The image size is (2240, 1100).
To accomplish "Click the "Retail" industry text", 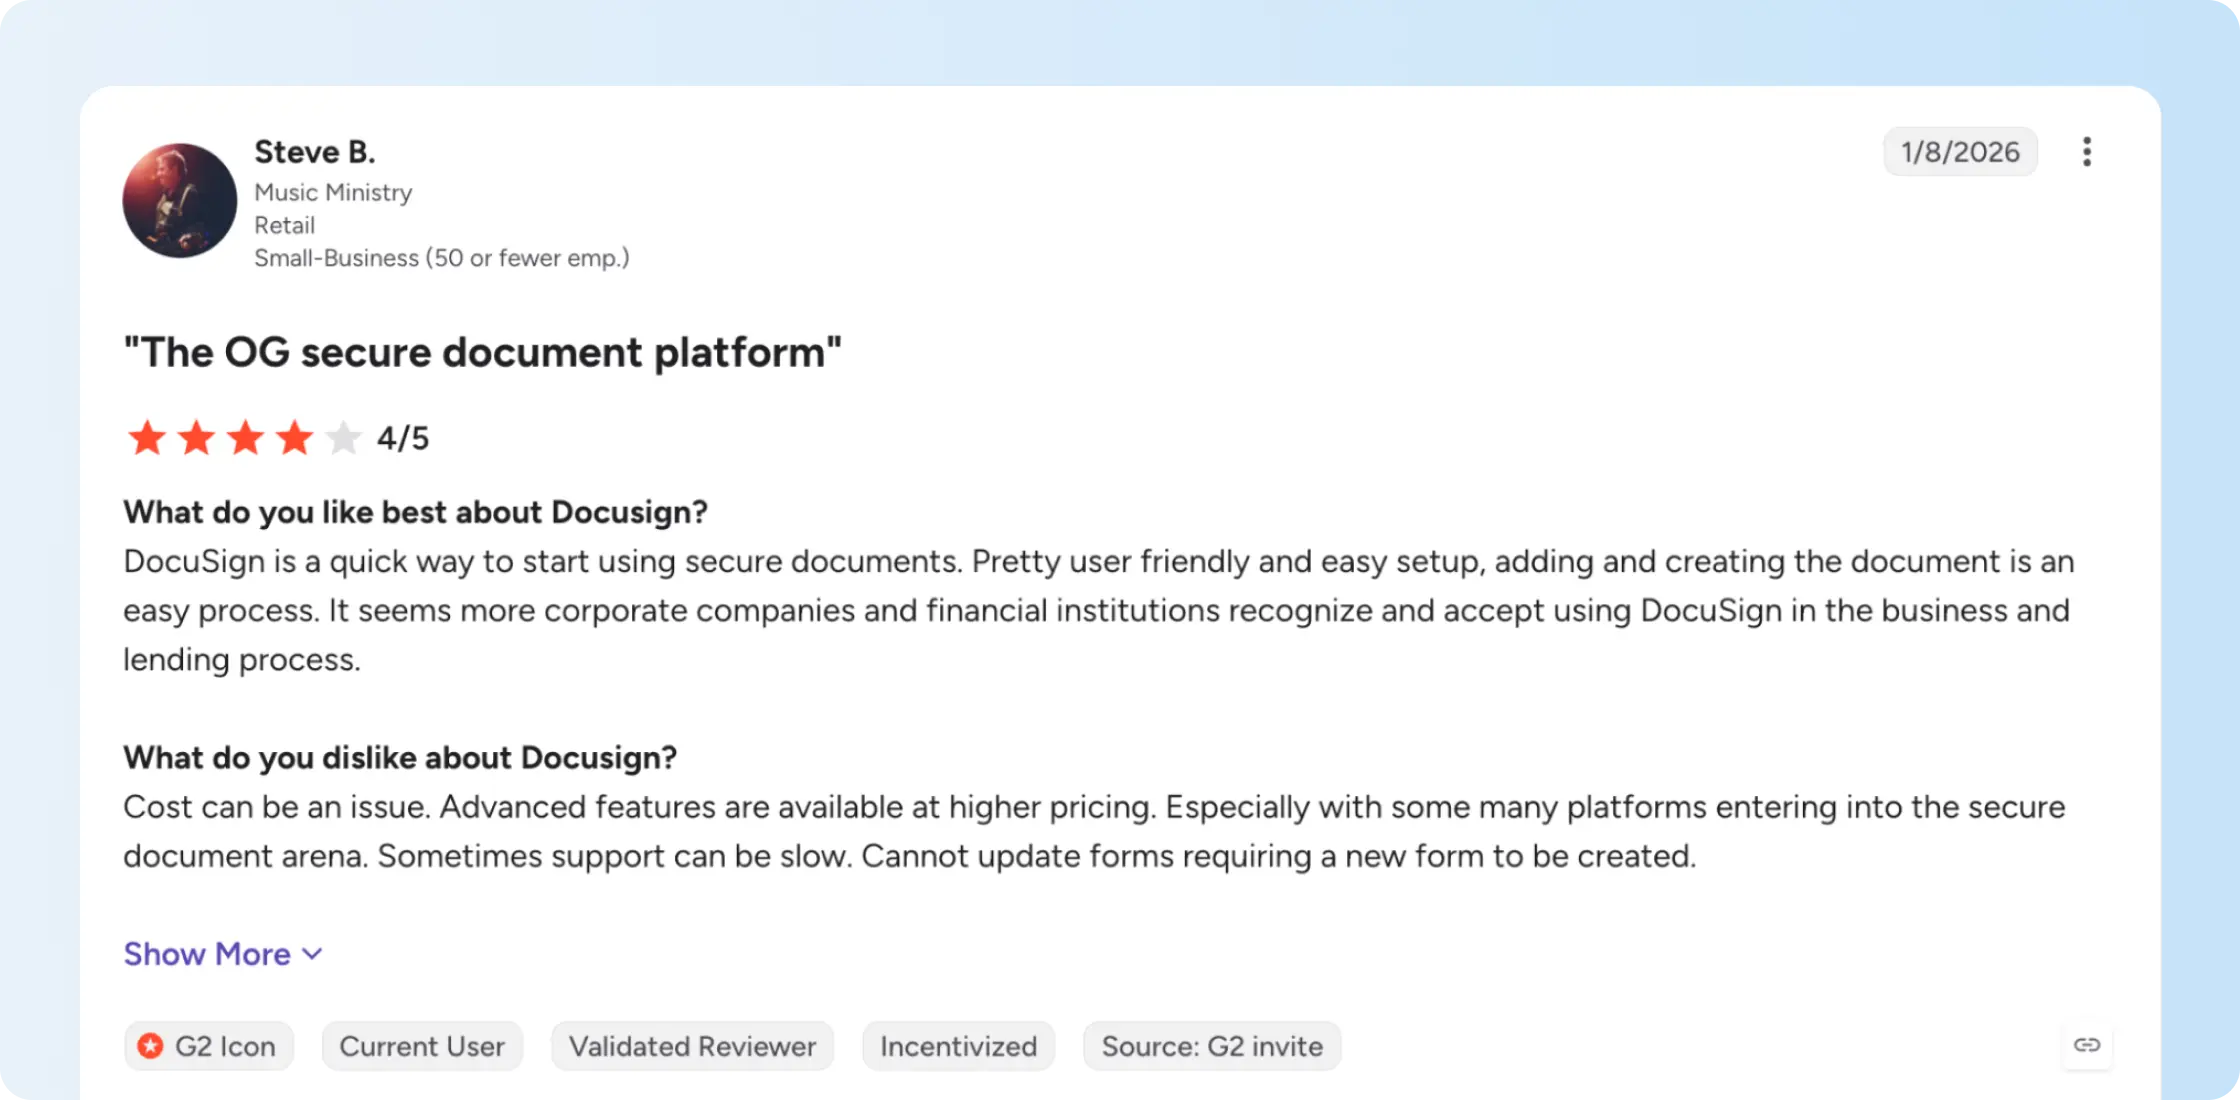I will (284, 225).
